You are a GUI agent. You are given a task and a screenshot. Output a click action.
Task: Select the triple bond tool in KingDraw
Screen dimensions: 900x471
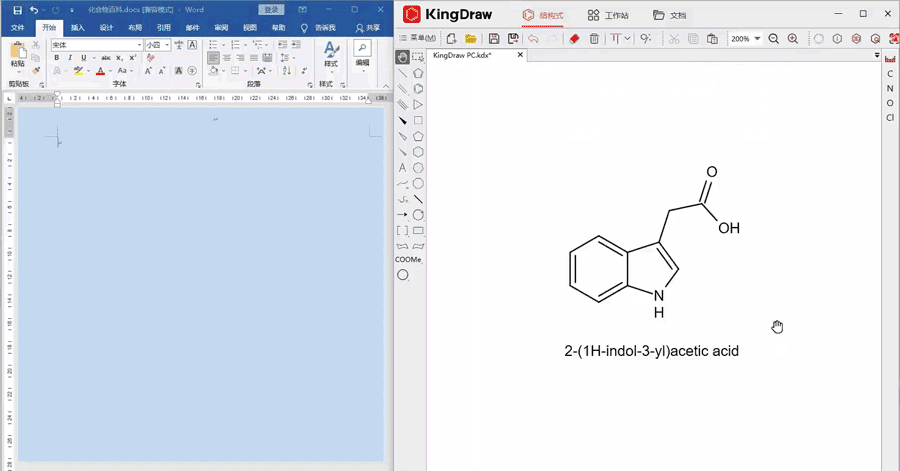402,104
